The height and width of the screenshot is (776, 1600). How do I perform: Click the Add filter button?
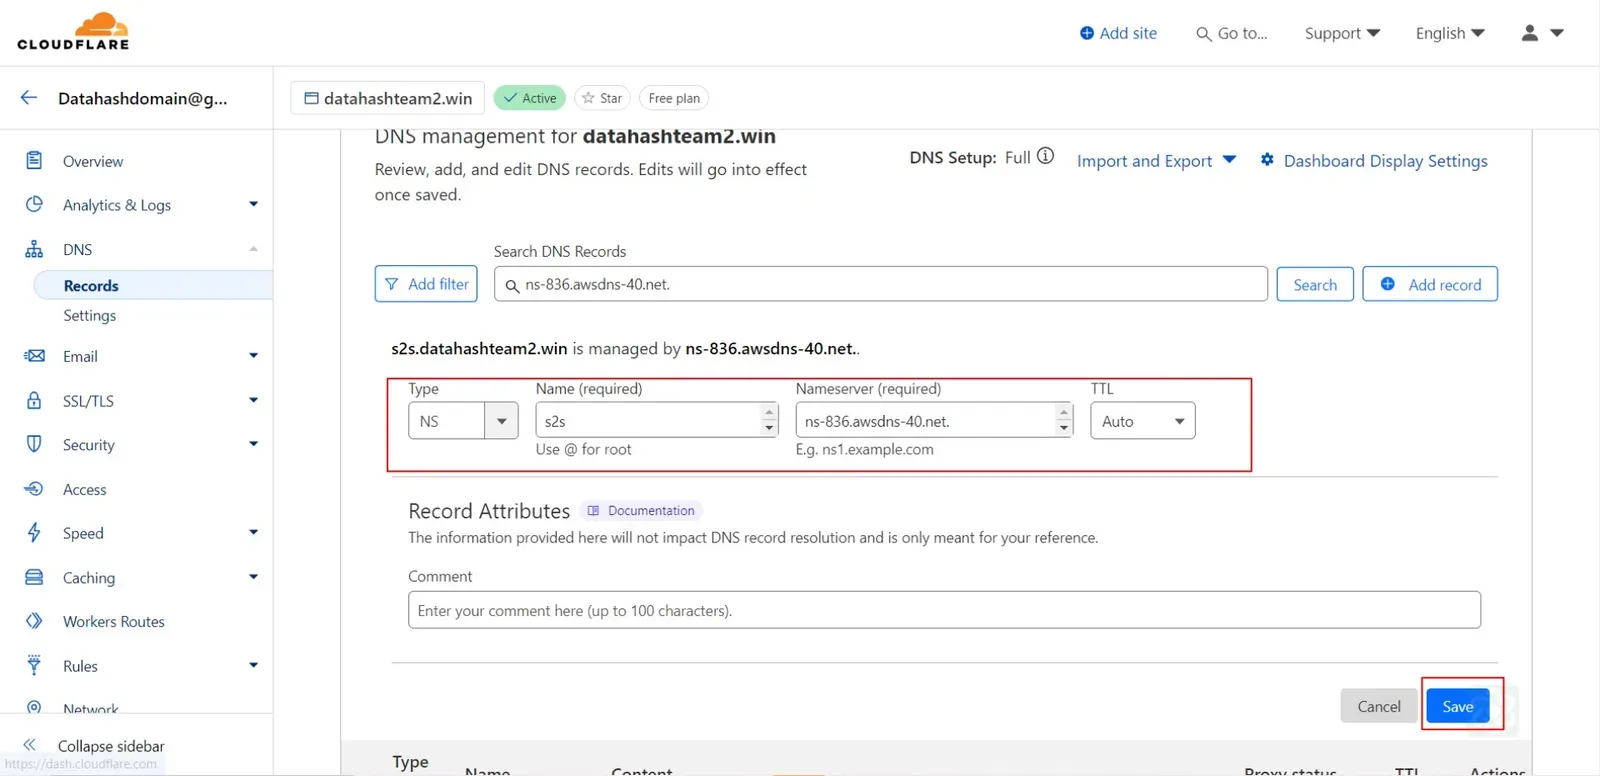[x=426, y=284]
